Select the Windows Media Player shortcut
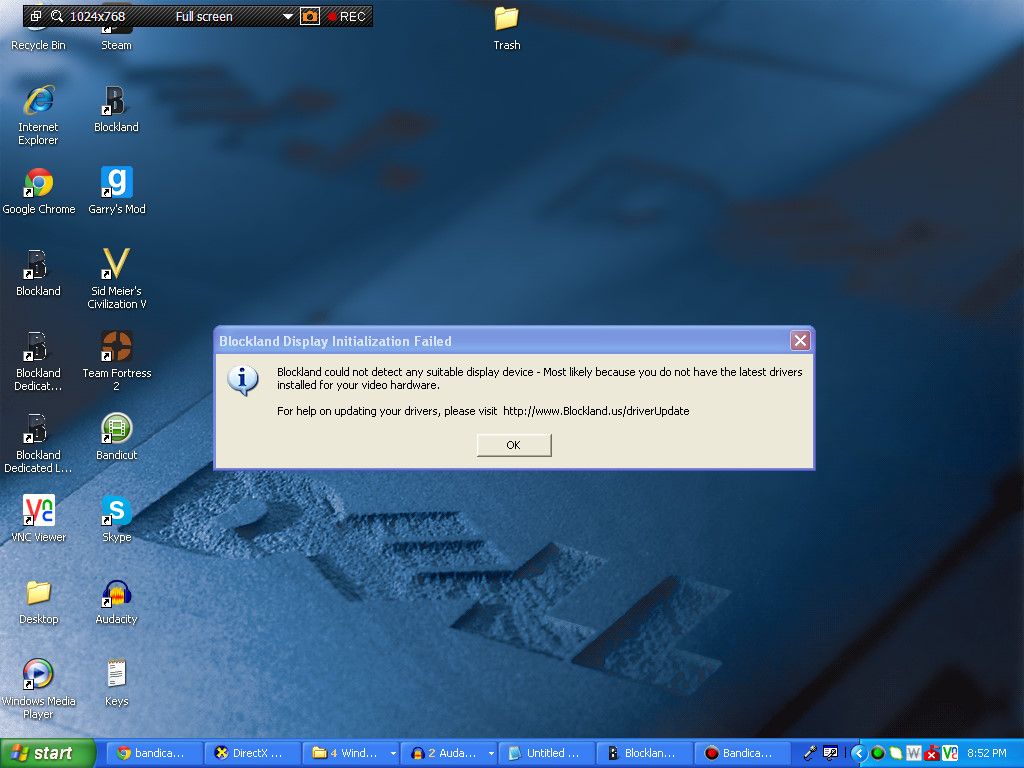 click(x=39, y=689)
